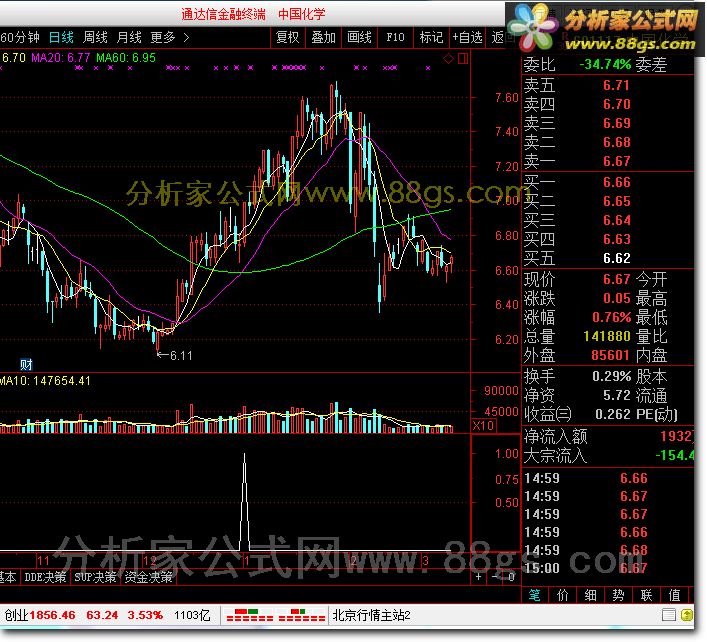Switch chart to 60分钟 period
Screen dimensions: 707x642
pyautogui.click(x=20, y=37)
